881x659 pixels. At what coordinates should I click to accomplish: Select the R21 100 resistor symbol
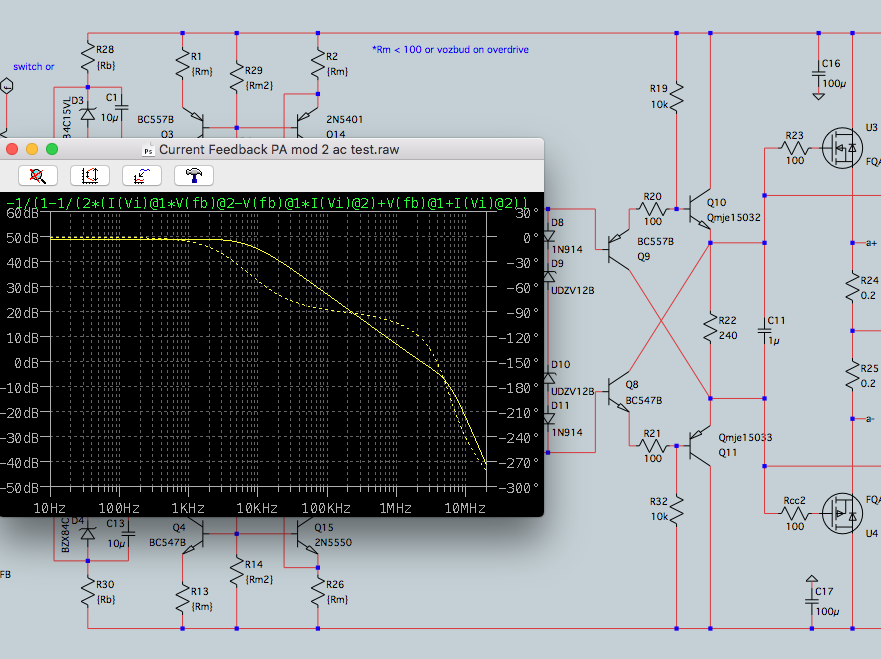[x=652, y=446]
